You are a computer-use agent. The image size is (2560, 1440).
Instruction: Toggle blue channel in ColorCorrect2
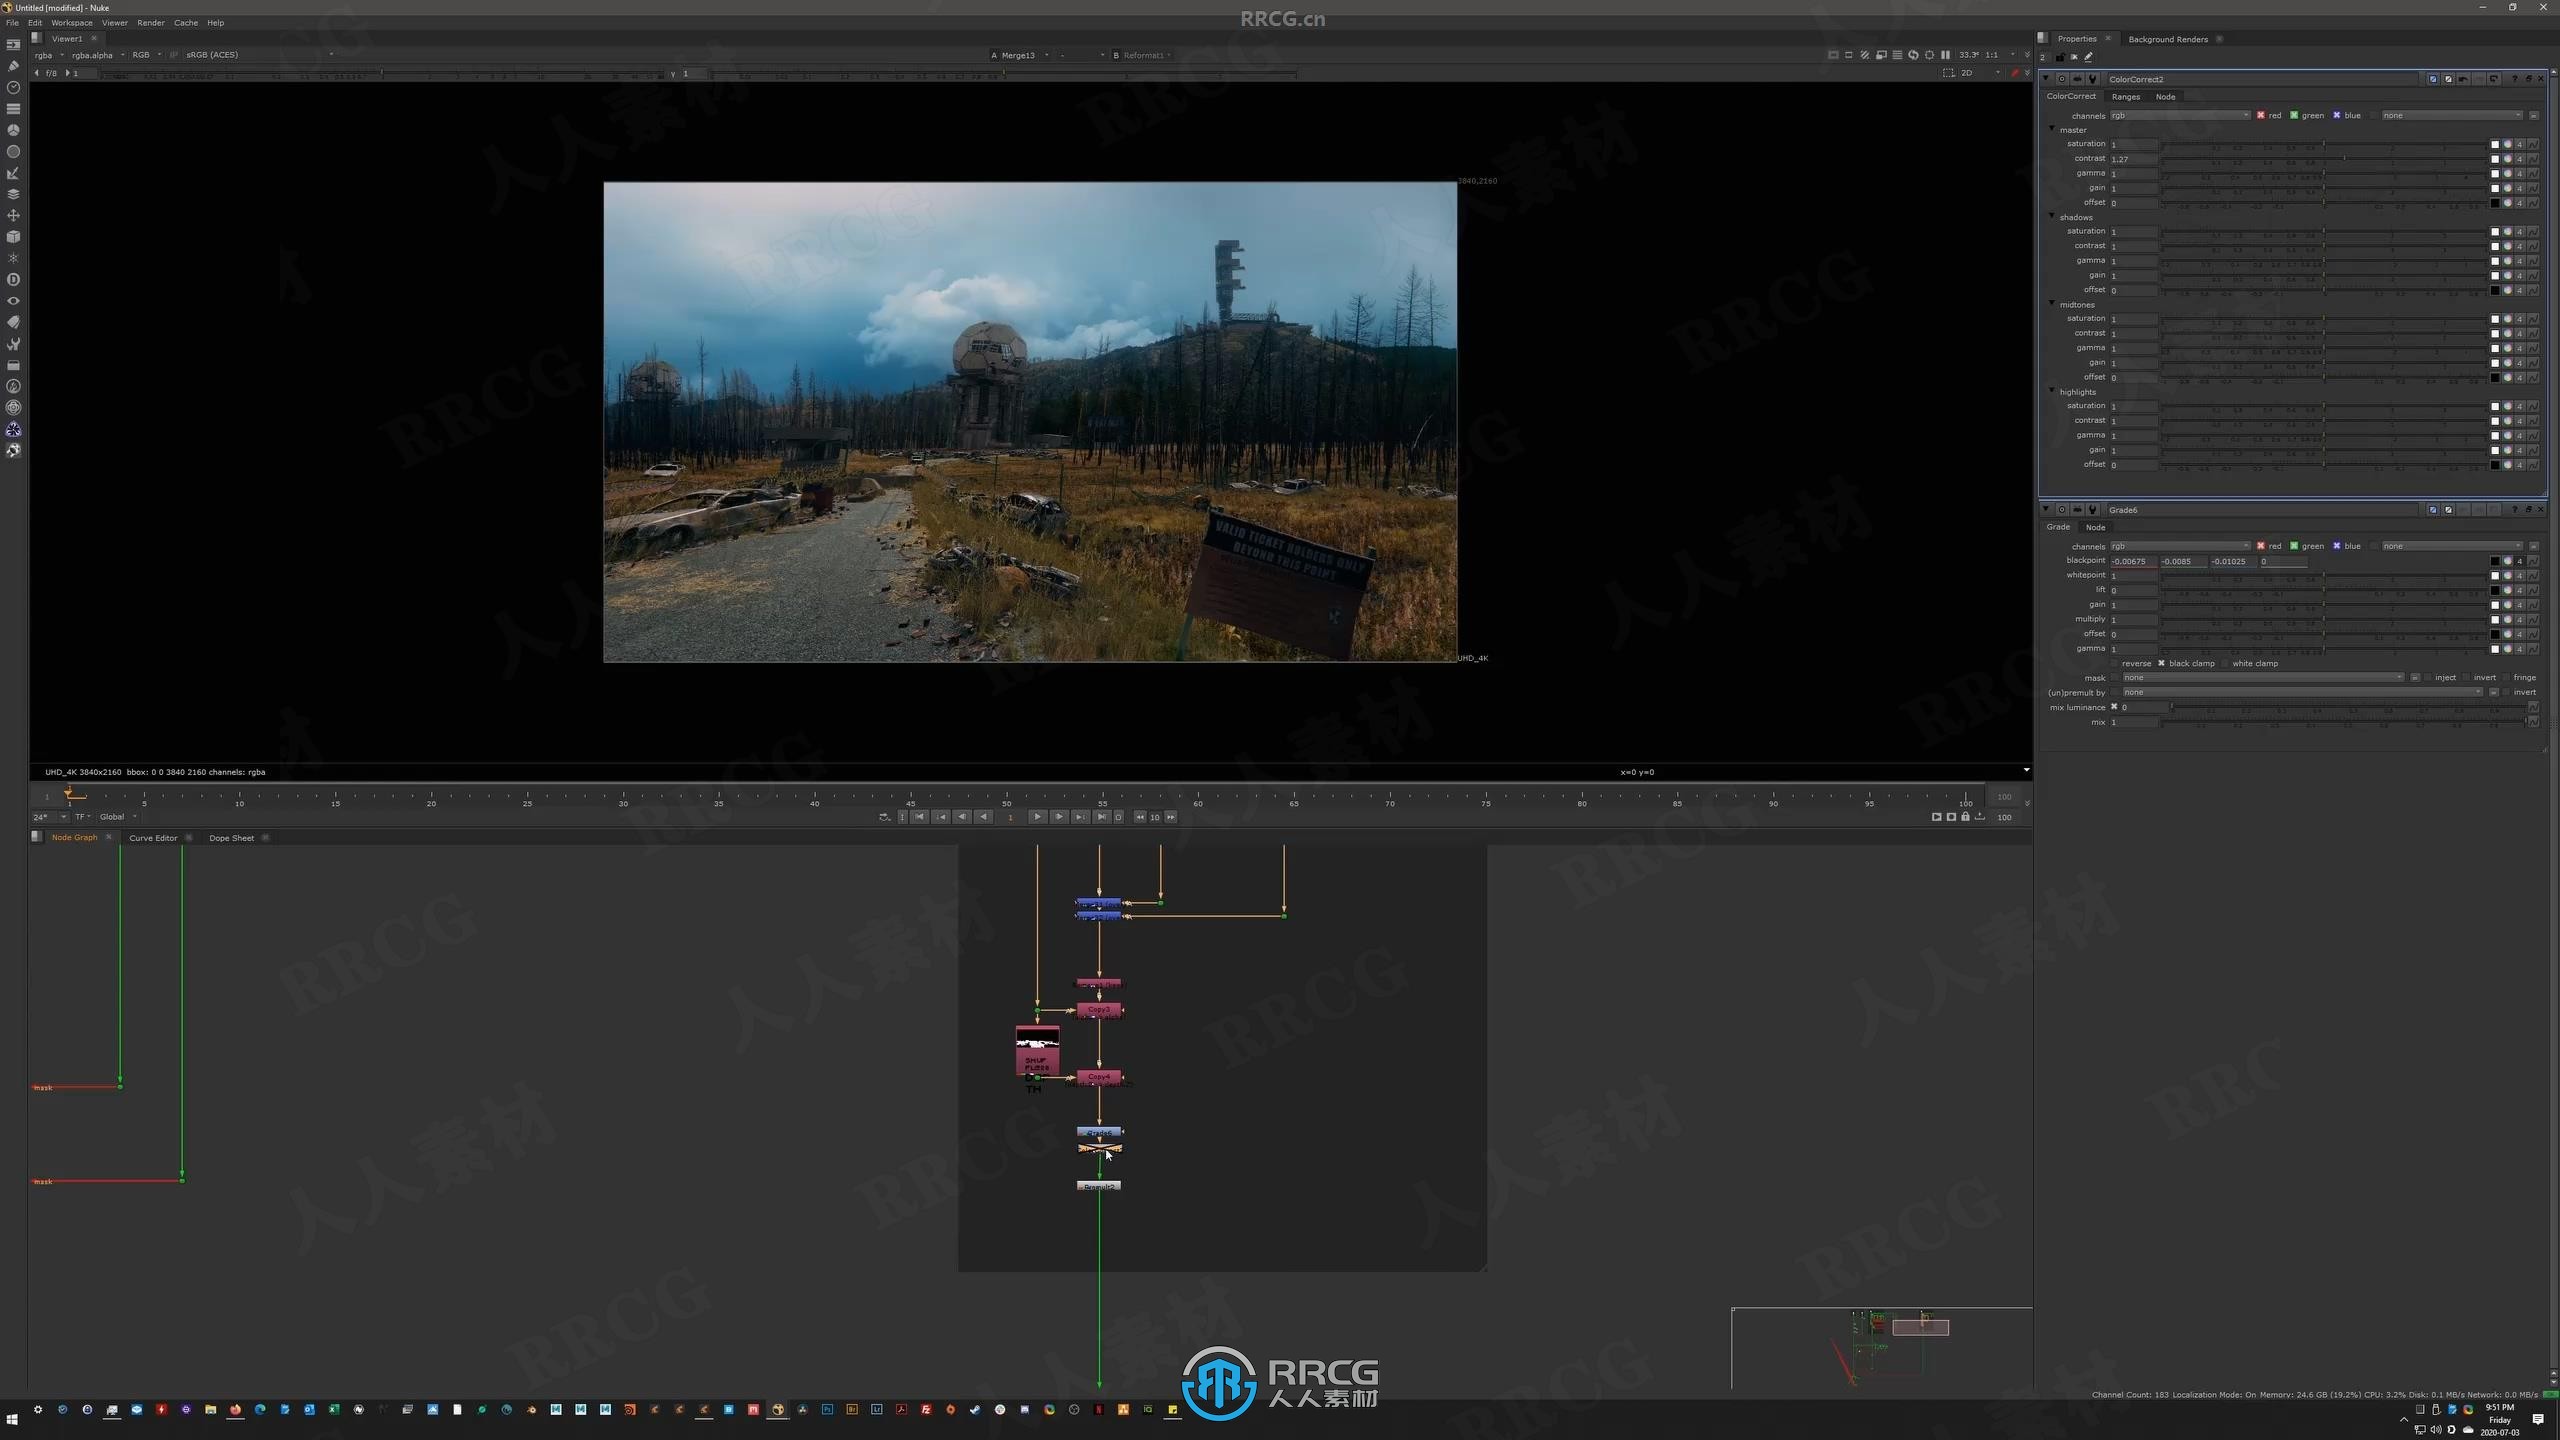[x=2337, y=115]
